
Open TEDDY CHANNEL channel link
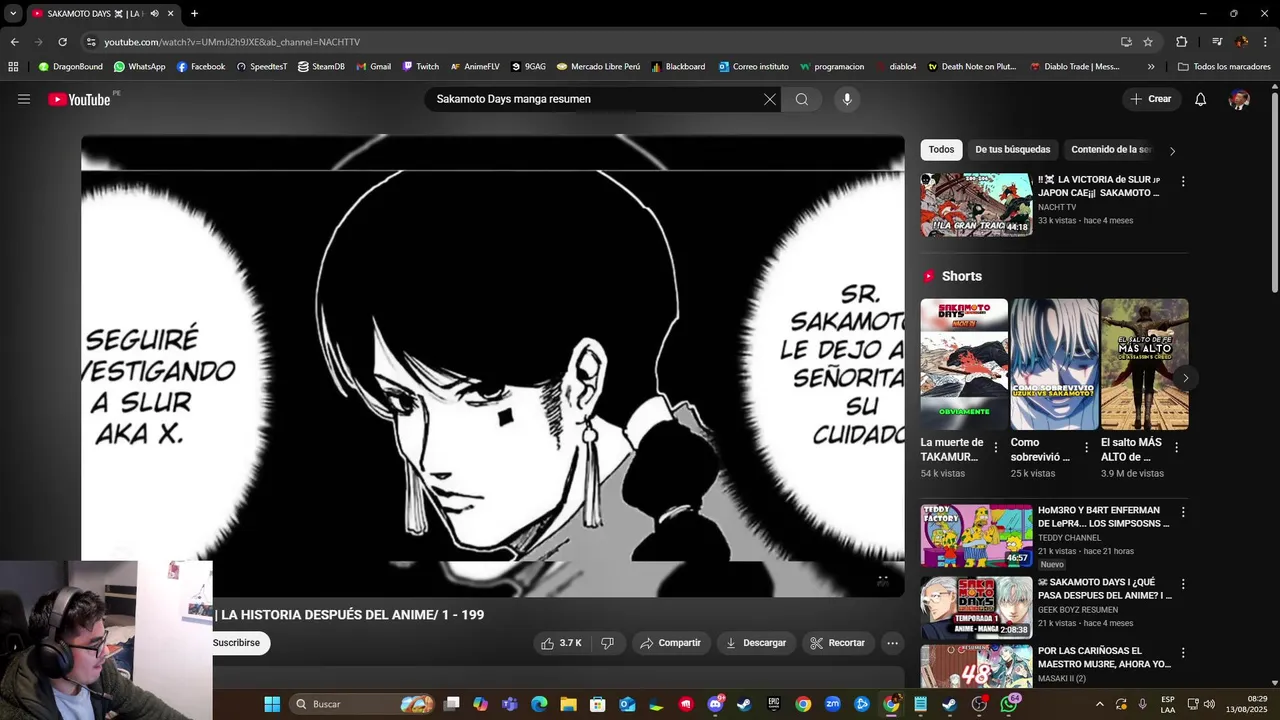tap(1069, 538)
